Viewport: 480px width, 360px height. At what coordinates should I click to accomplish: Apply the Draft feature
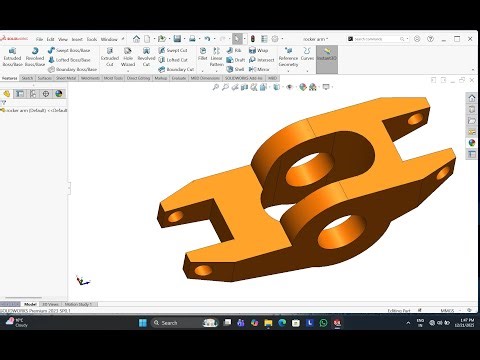236,60
